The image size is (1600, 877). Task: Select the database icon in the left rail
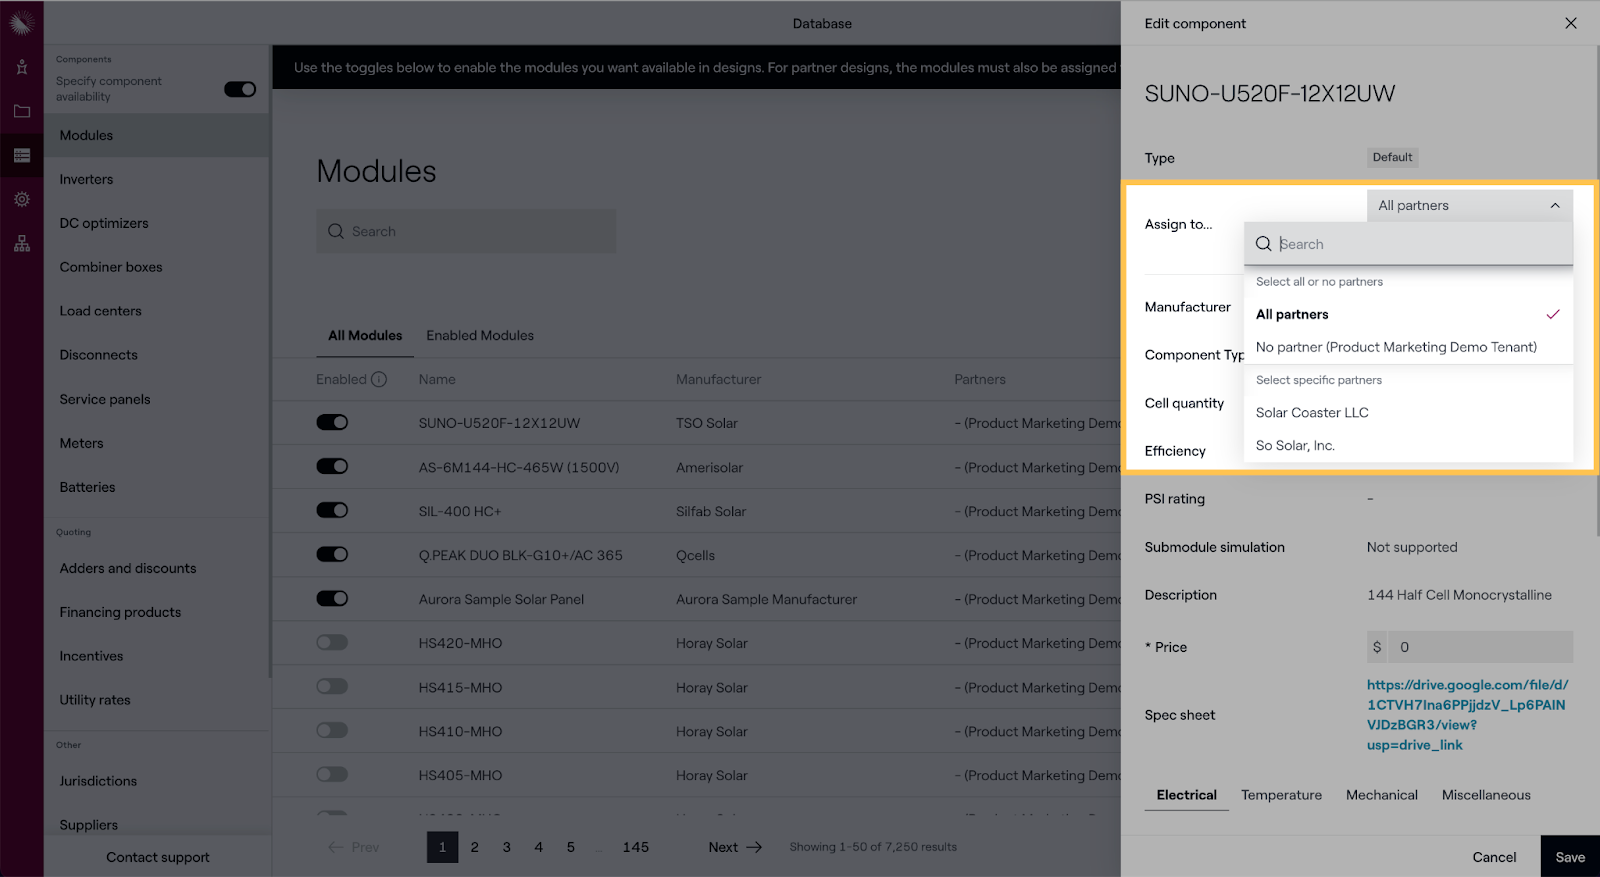pos(21,155)
